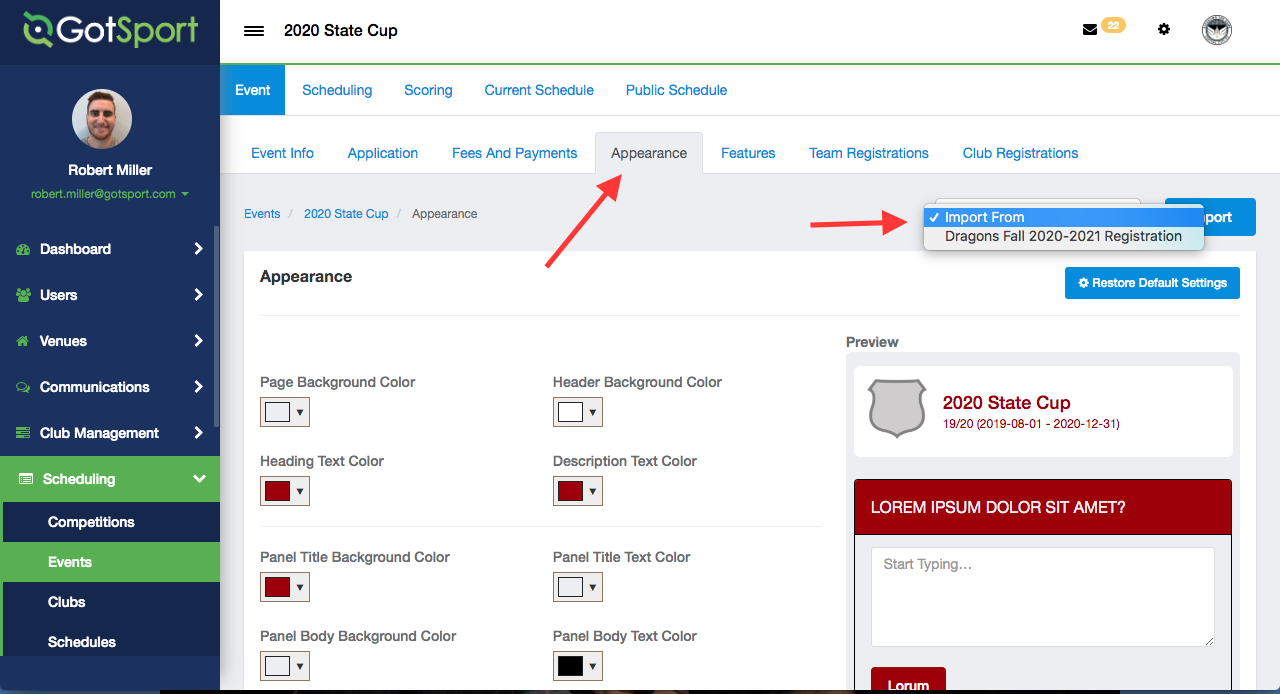Click the Scheduling sidebar icon
Viewport: 1280px width, 694px height.
pos(26,479)
